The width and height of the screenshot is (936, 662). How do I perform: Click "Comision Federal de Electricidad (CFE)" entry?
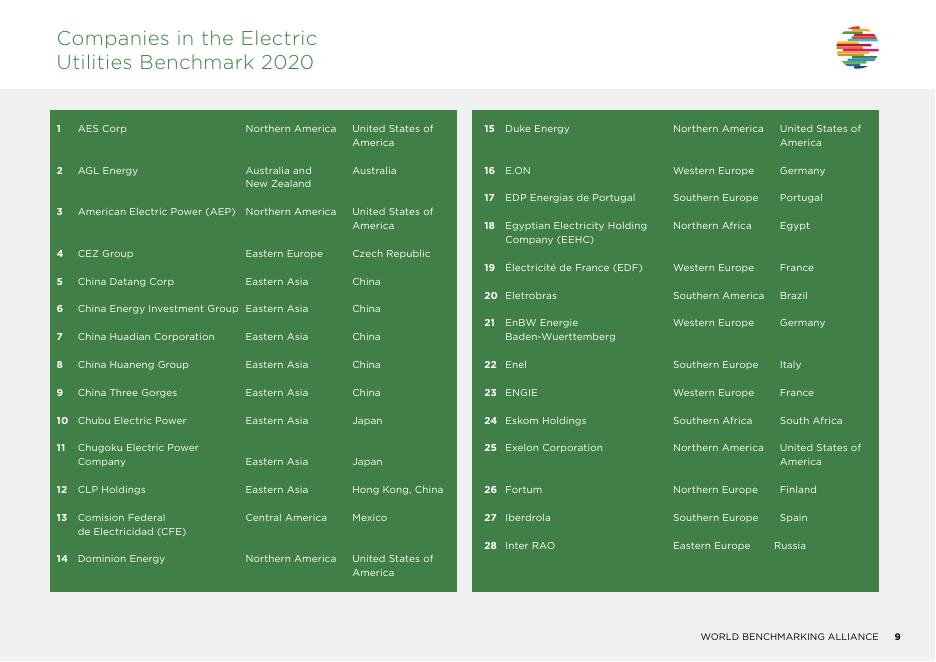click(131, 525)
